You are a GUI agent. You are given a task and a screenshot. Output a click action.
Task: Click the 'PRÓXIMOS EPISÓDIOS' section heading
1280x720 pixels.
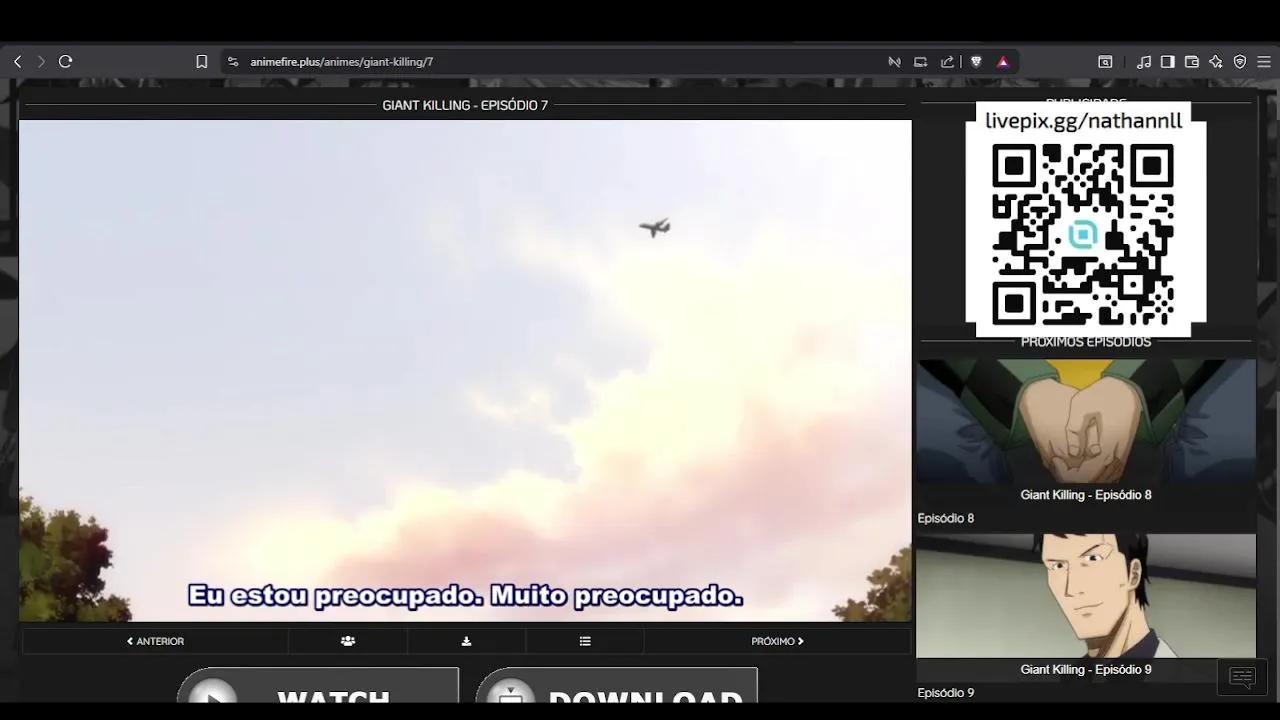(x=1086, y=342)
